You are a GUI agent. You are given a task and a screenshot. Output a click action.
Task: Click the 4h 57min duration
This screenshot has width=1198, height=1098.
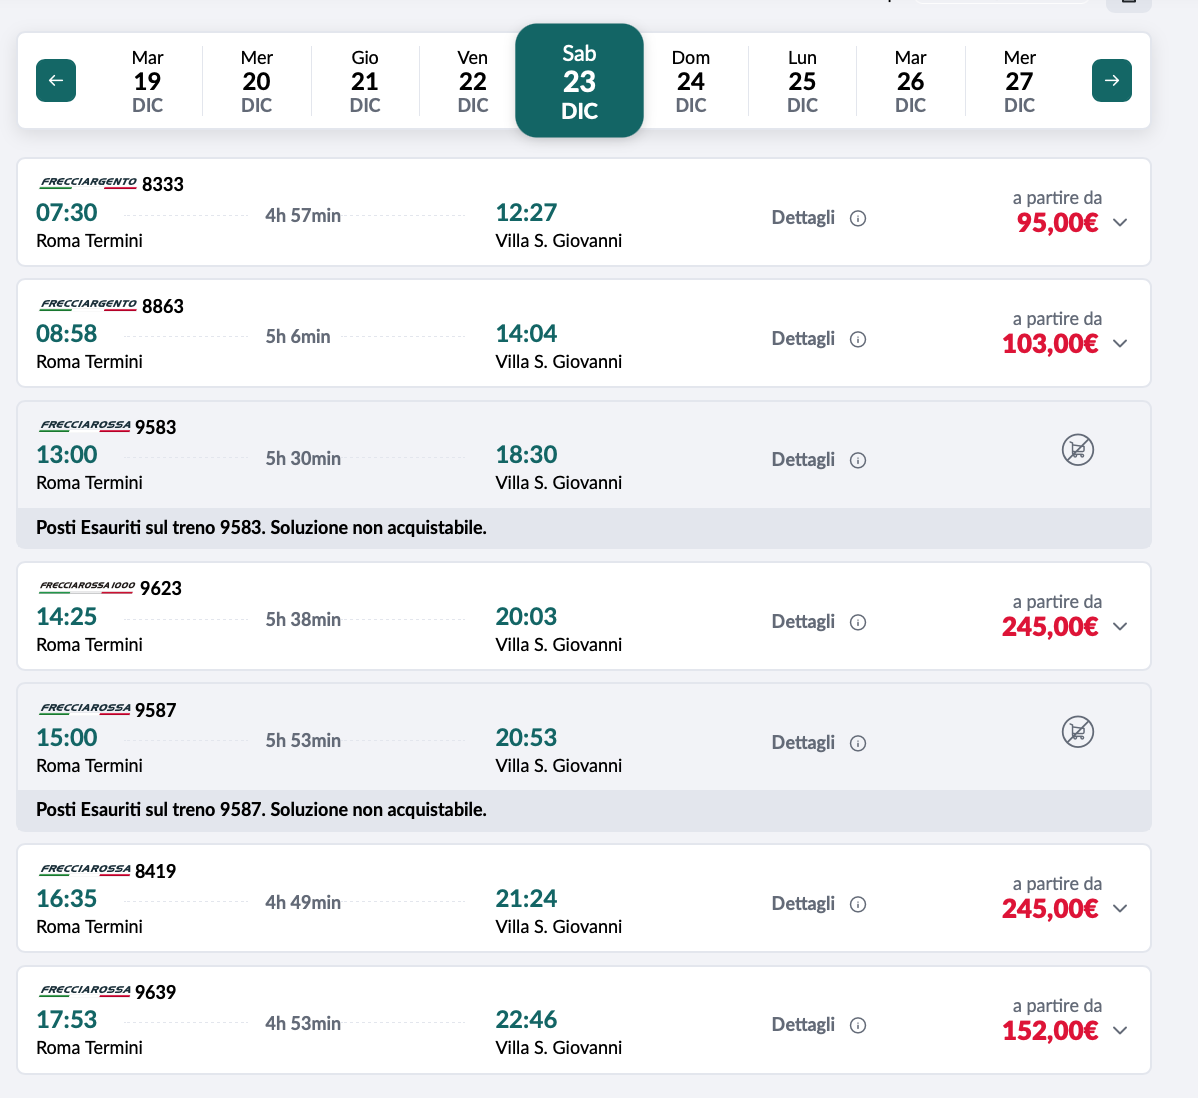point(303,215)
